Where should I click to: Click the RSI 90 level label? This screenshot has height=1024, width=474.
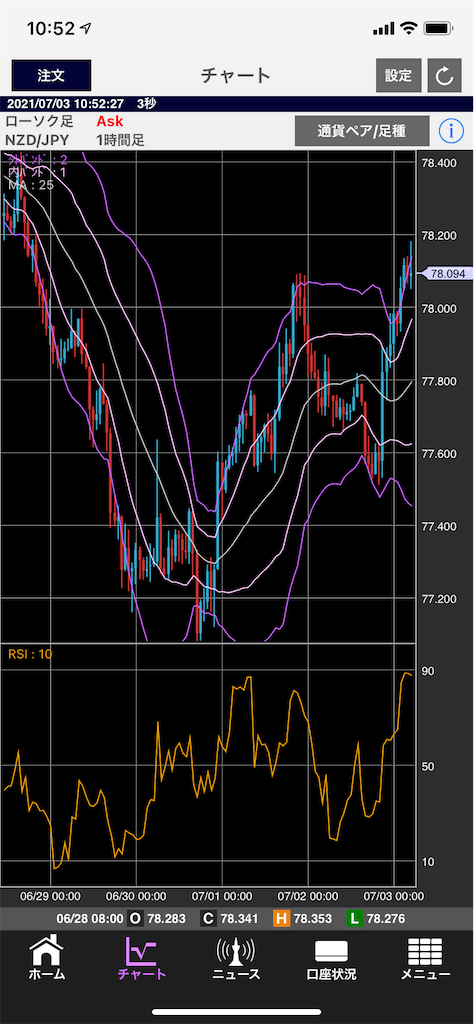(x=428, y=671)
